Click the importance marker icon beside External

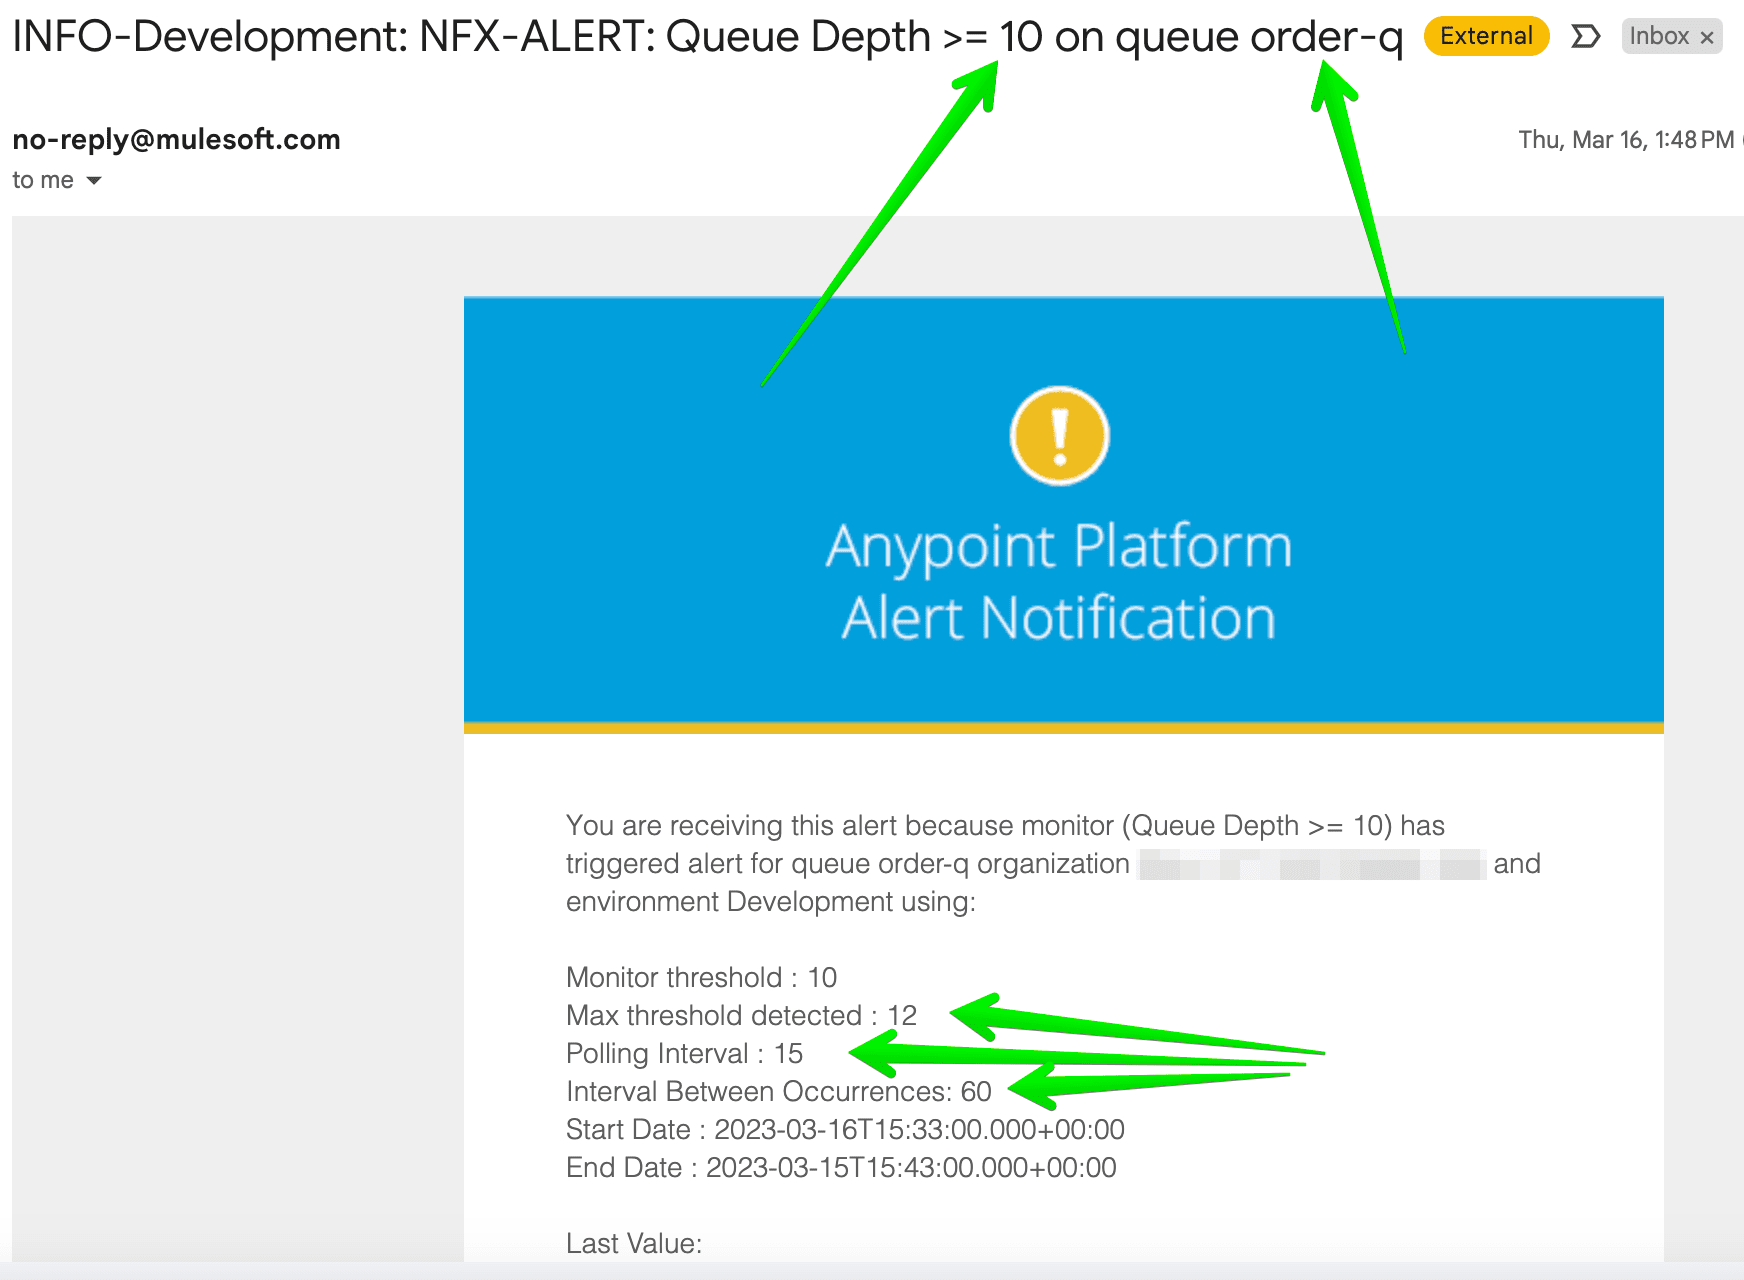tap(1585, 37)
